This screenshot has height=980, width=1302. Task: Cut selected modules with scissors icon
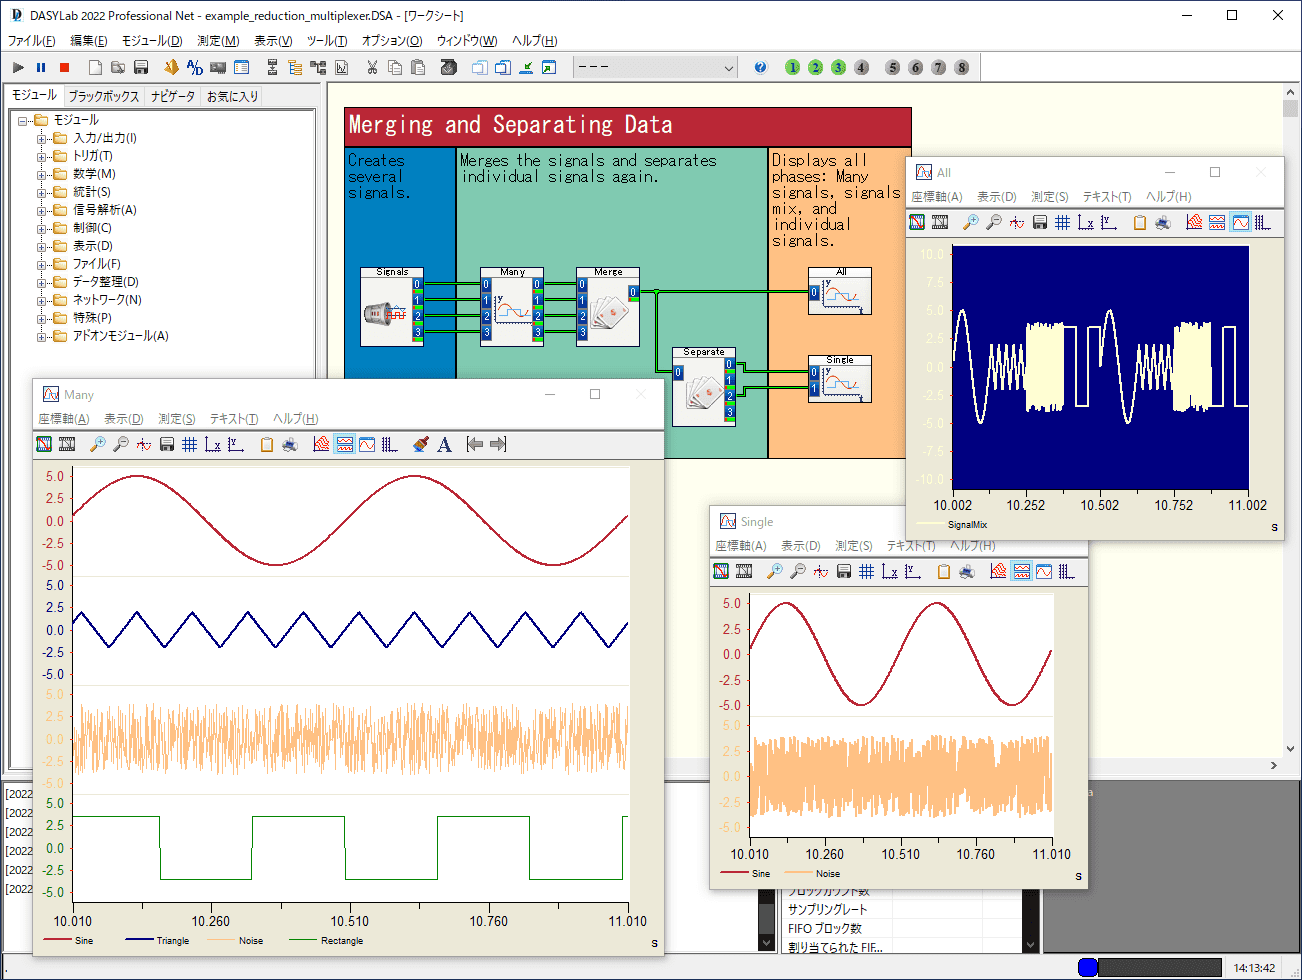372,67
